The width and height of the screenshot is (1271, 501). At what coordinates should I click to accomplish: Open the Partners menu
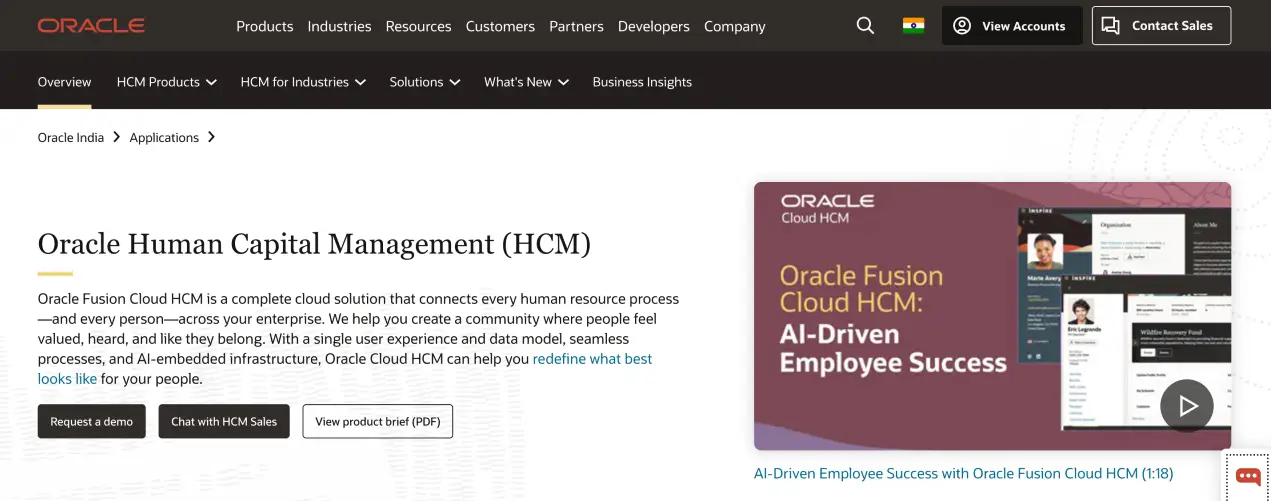pos(576,26)
